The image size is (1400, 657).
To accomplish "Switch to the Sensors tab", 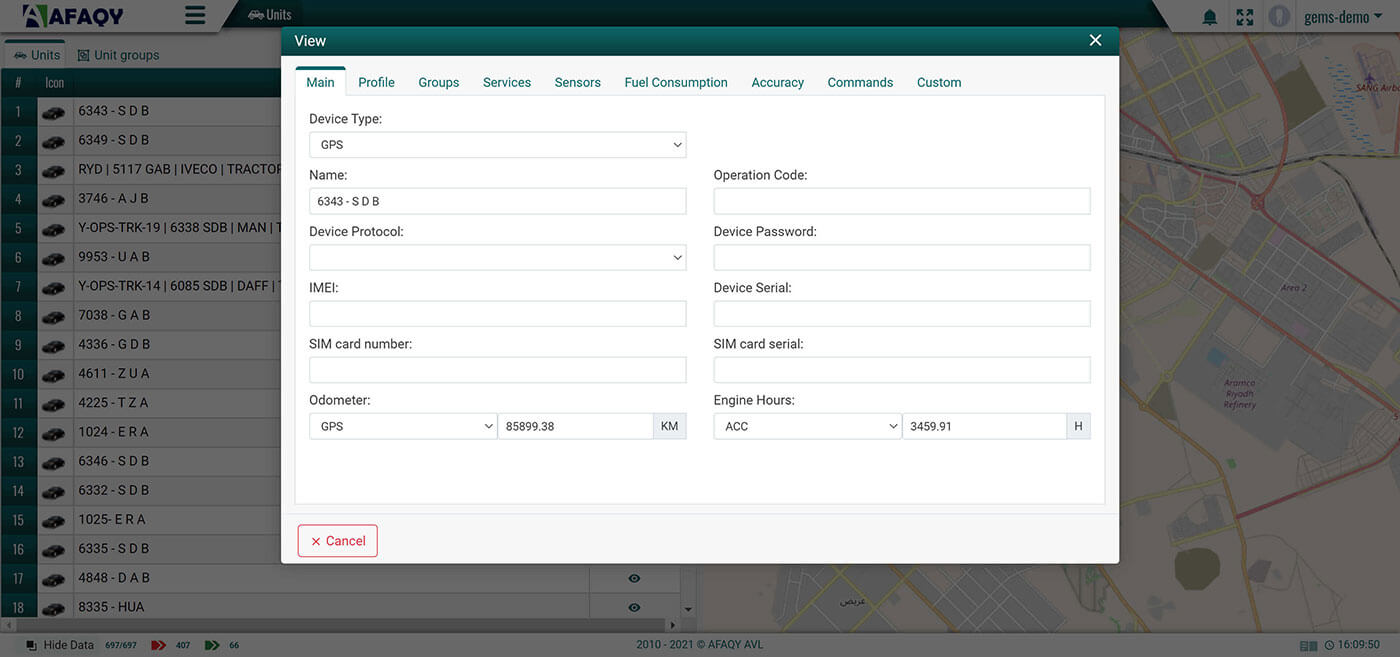I will [578, 82].
